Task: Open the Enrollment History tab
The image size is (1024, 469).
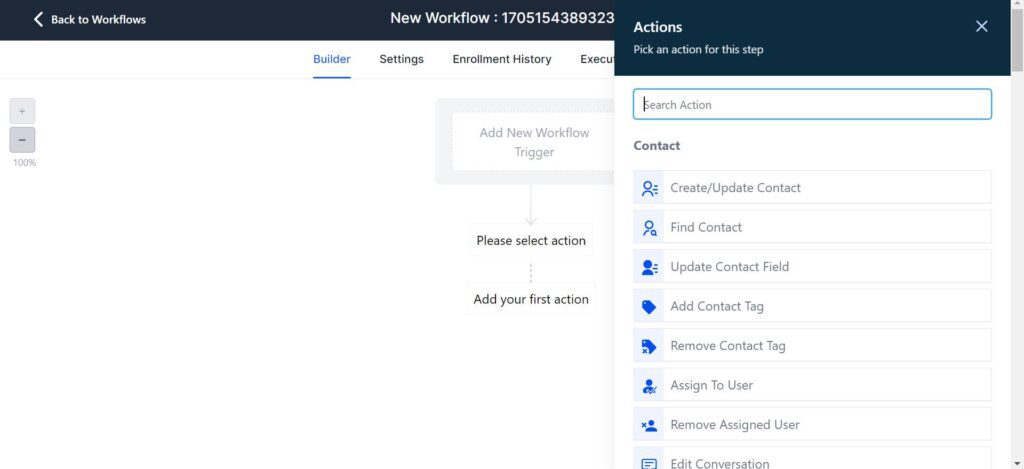Action: click(501, 59)
